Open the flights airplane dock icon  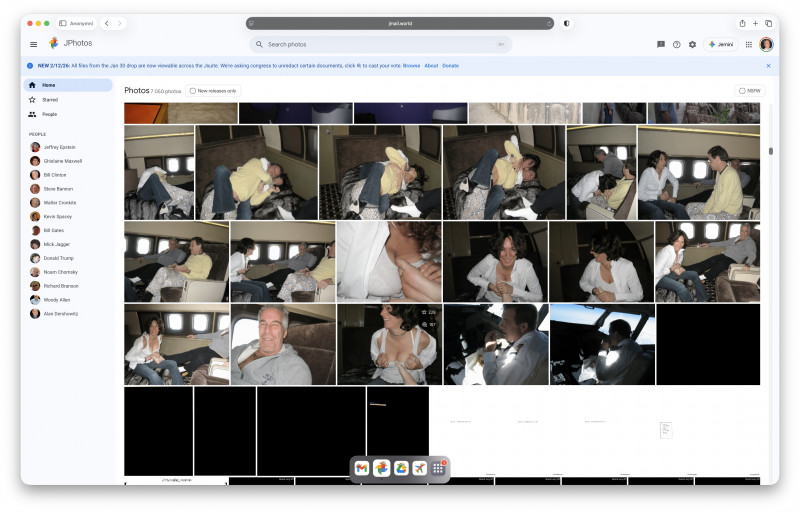(x=419, y=468)
